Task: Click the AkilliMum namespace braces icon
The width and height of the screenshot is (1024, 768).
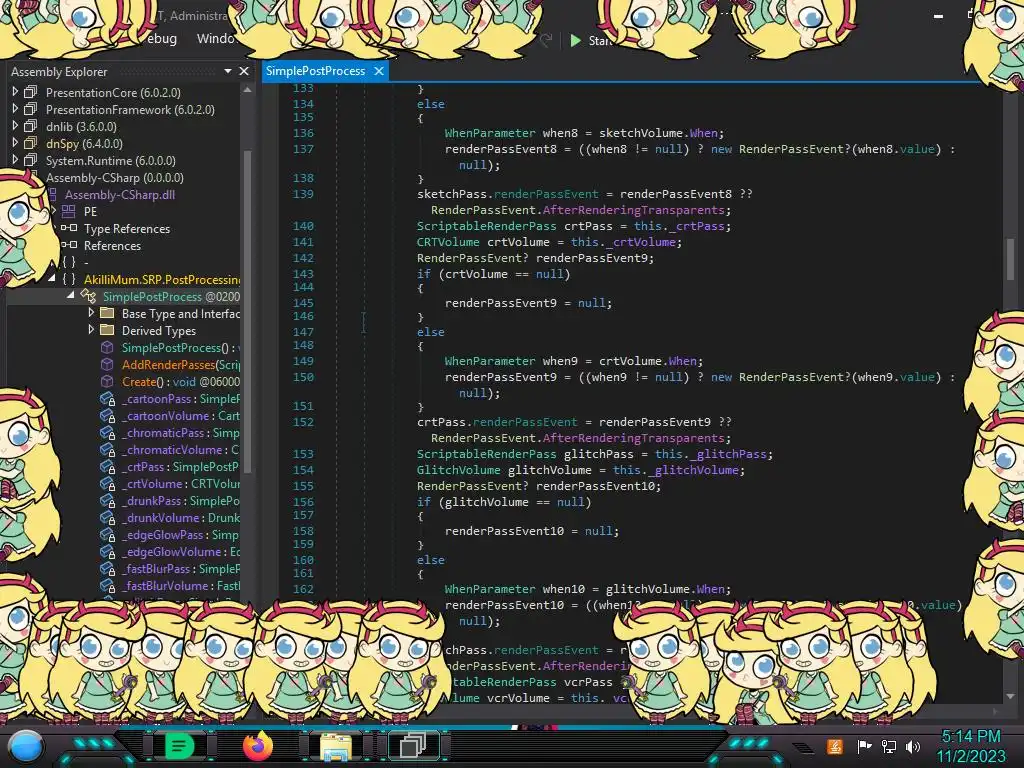Action: click(69, 279)
